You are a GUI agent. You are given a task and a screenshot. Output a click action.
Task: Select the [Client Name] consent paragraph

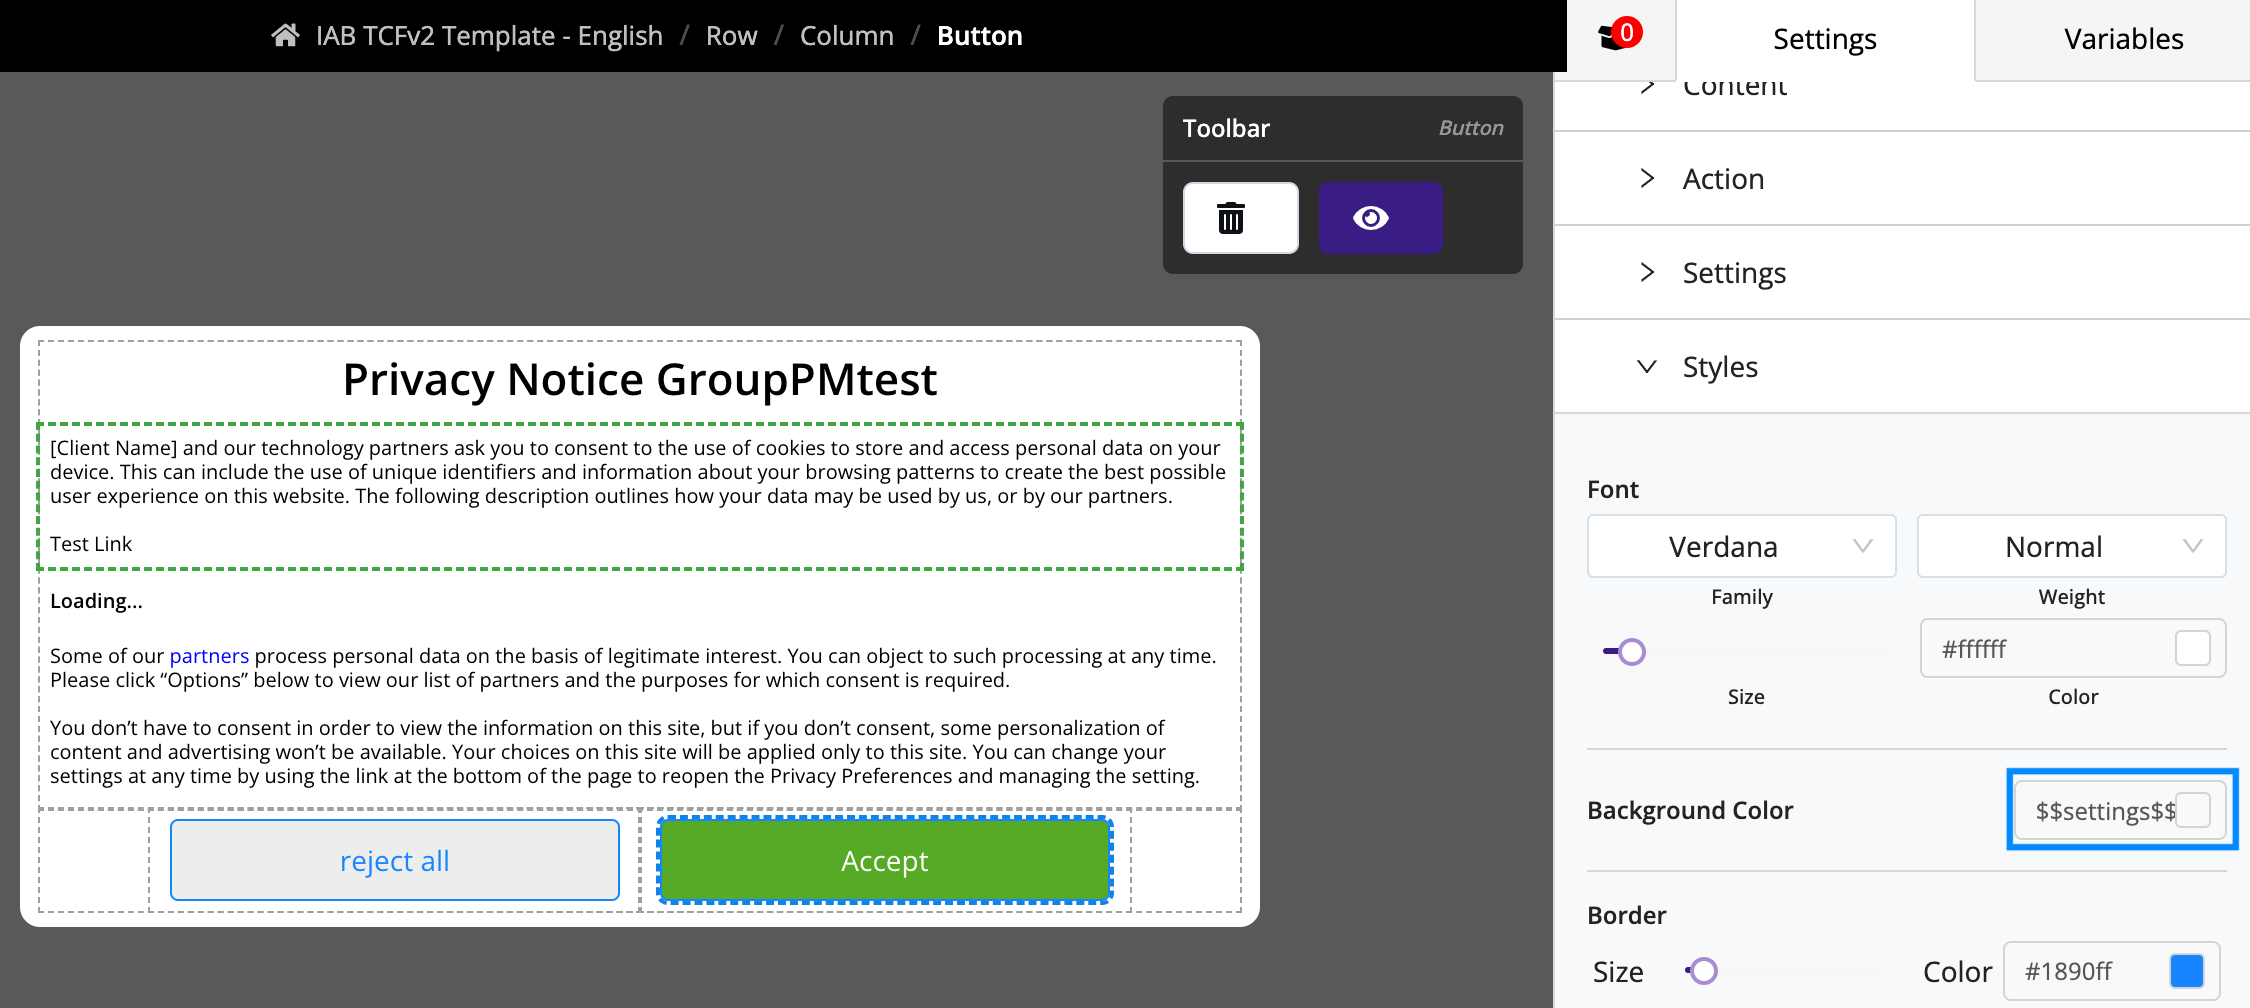coord(638,472)
